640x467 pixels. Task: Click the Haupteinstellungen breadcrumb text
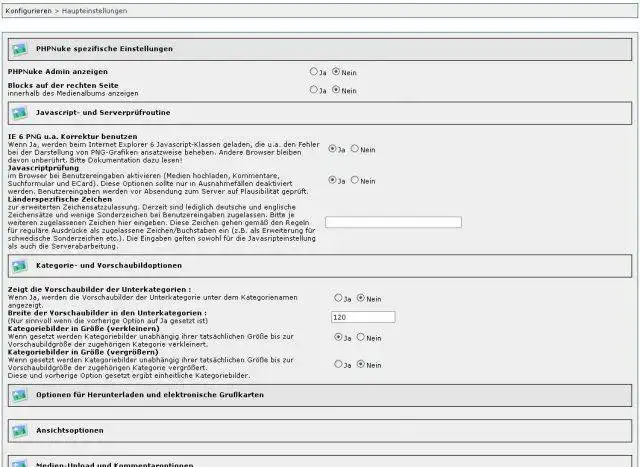[x=94, y=11]
